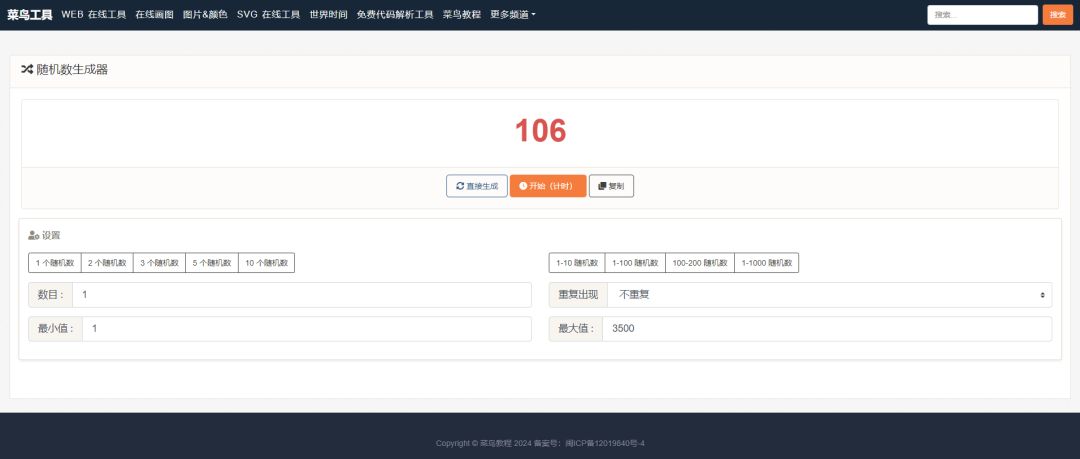
Task: Click the generated number 106
Action: coord(540,131)
